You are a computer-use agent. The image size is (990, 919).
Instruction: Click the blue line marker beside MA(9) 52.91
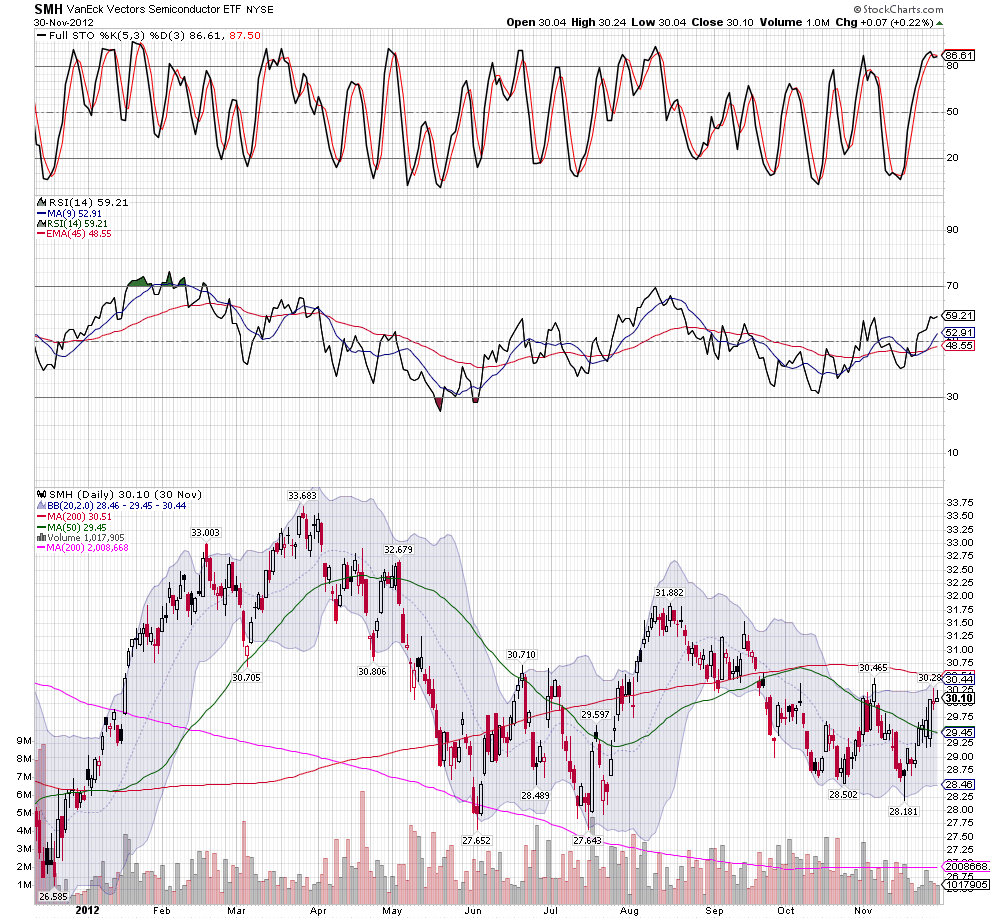pyautogui.click(x=40, y=212)
